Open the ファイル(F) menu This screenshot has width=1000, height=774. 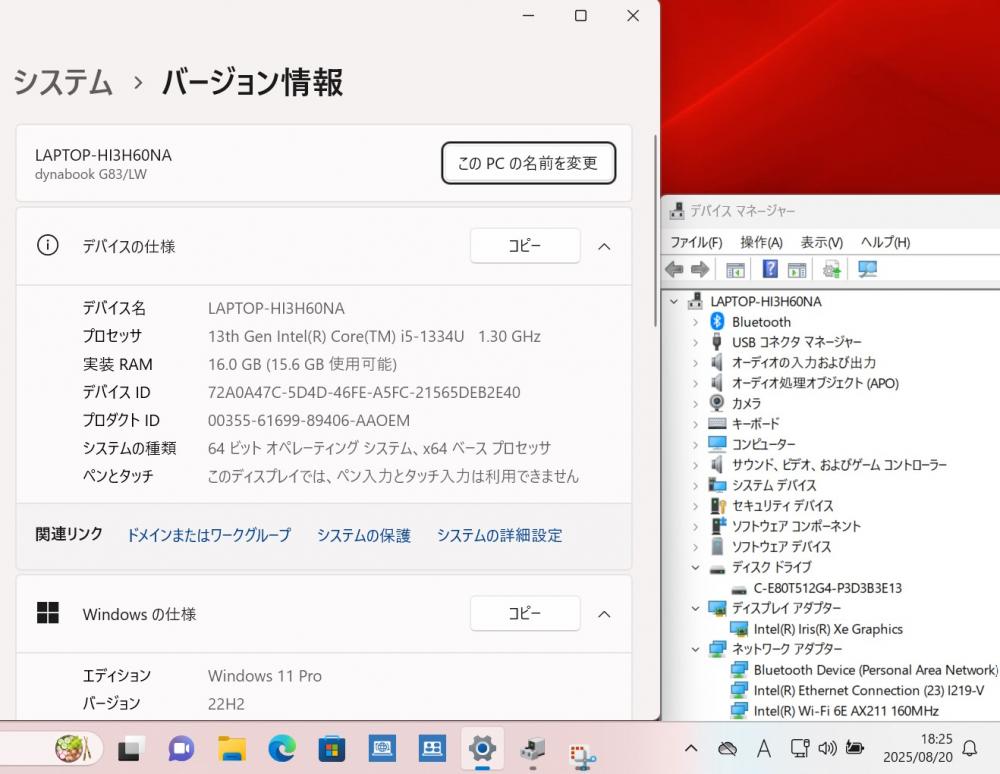click(x=696, y=242)
